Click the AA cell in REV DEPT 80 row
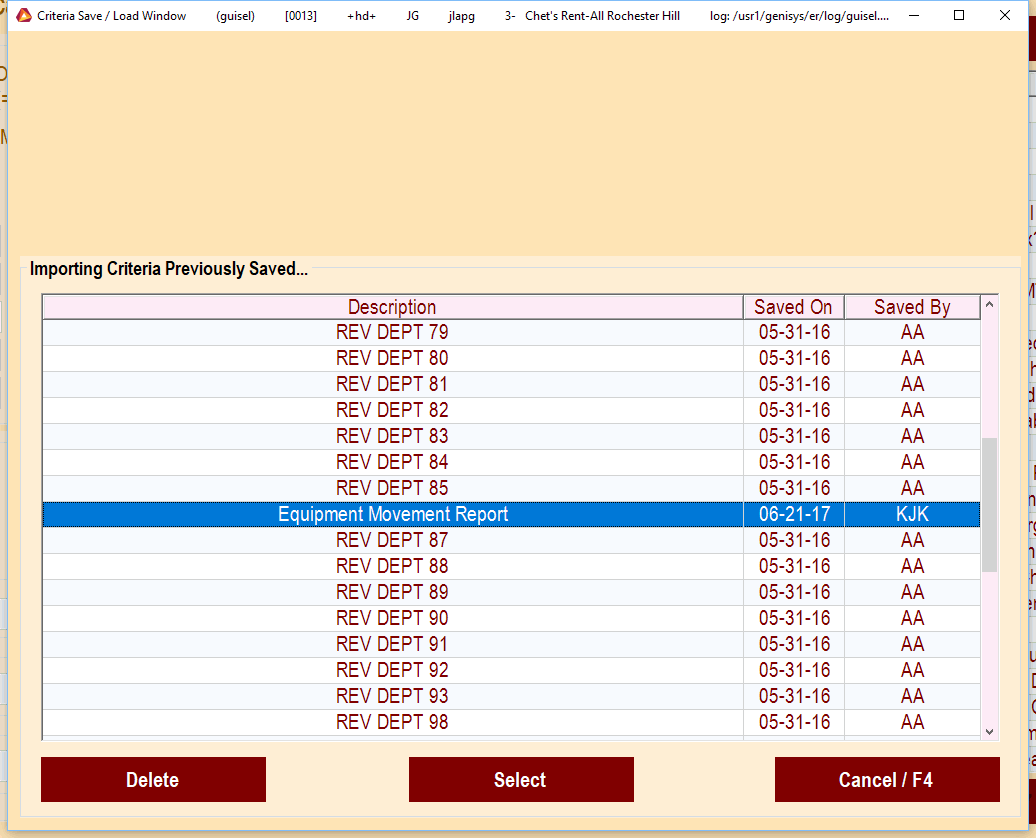 (x=912, y=358)
